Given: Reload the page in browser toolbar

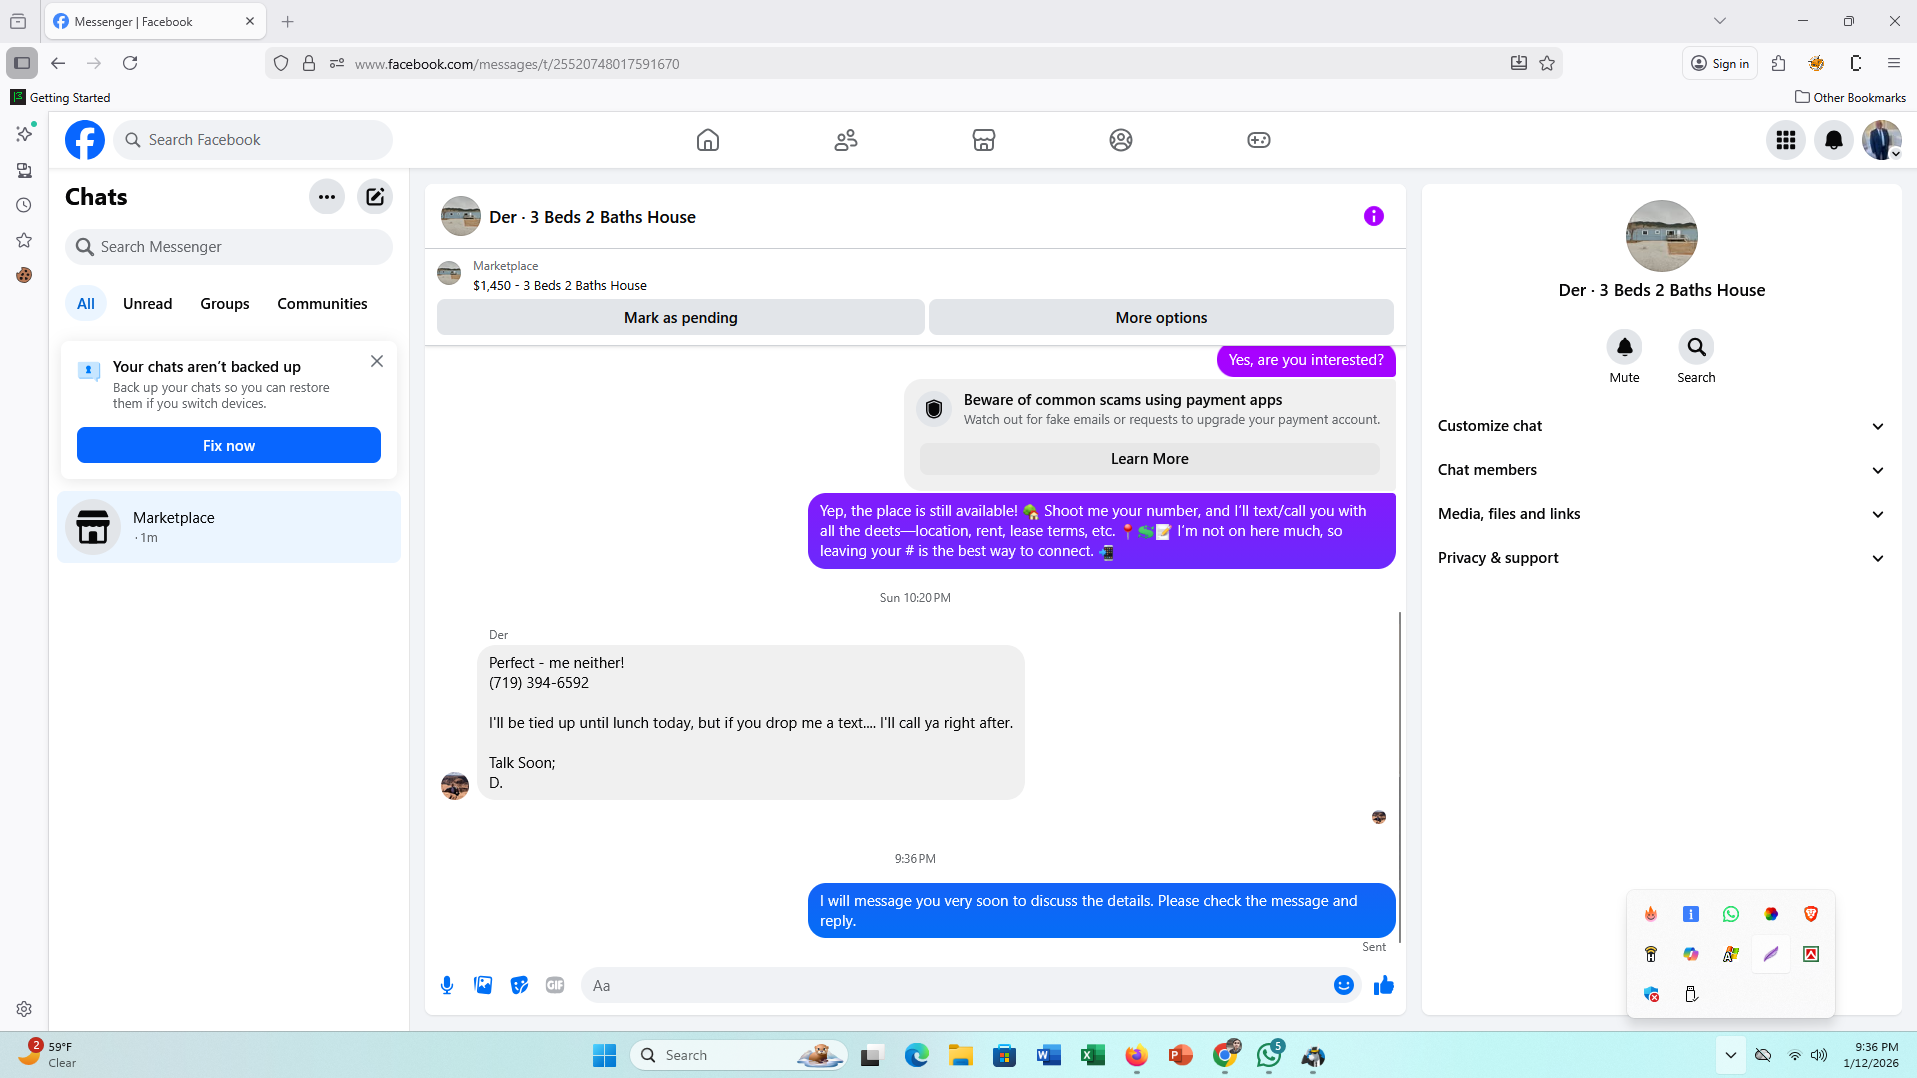Looking at the screenshot, I should coord(130,63).
